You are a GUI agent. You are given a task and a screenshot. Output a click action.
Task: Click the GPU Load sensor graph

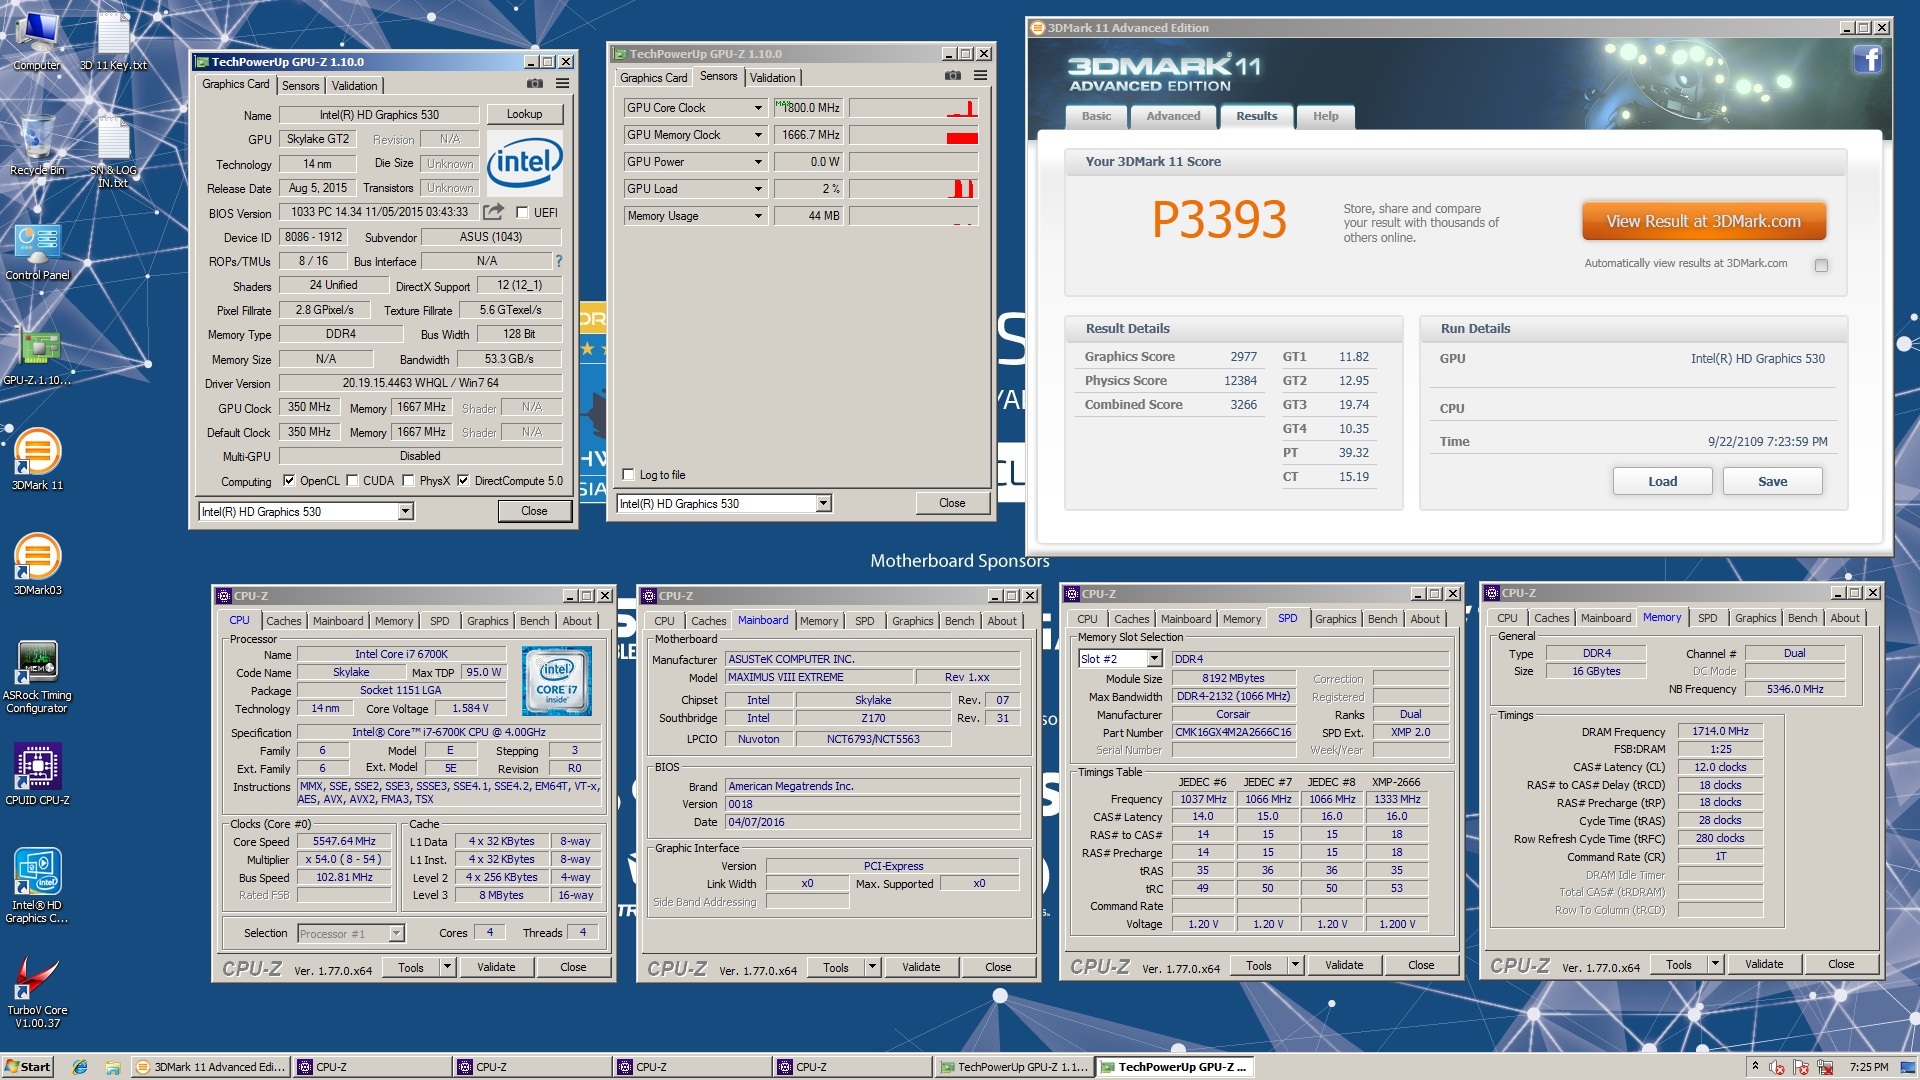914,189
